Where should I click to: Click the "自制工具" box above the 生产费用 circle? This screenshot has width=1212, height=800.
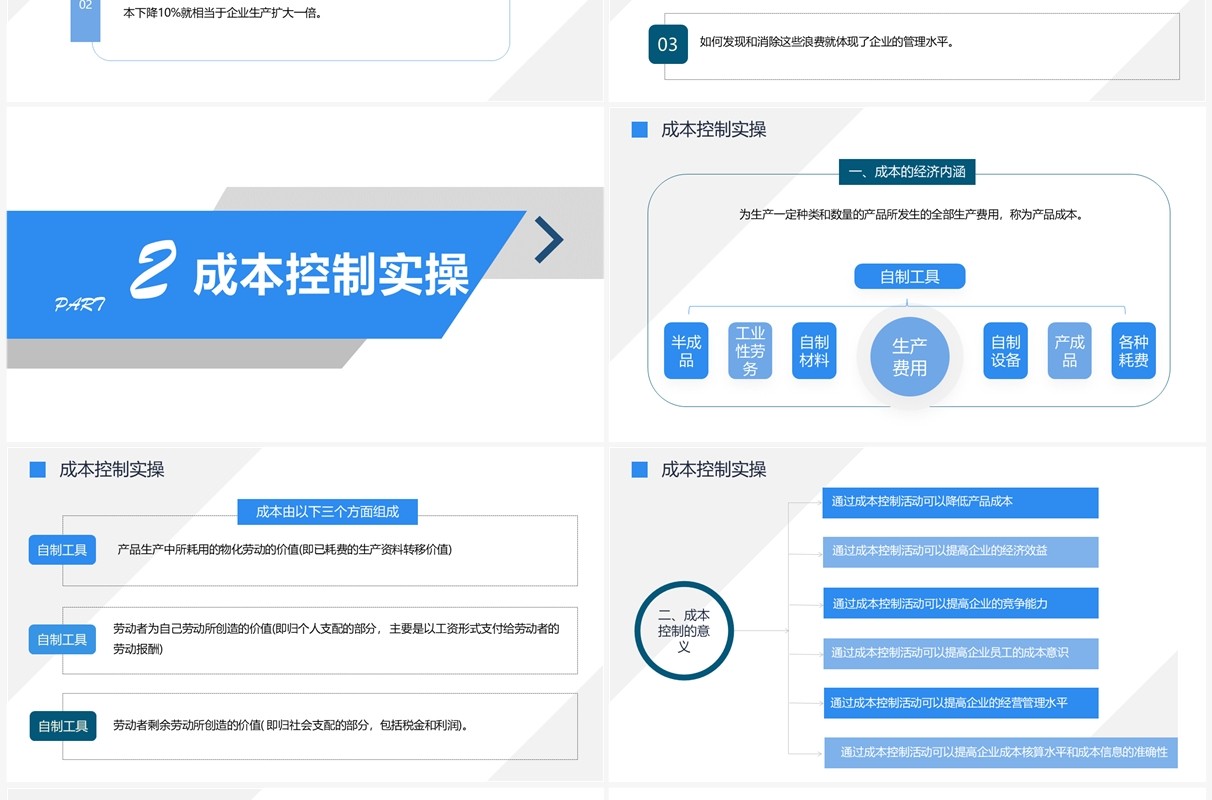point(910,277)
